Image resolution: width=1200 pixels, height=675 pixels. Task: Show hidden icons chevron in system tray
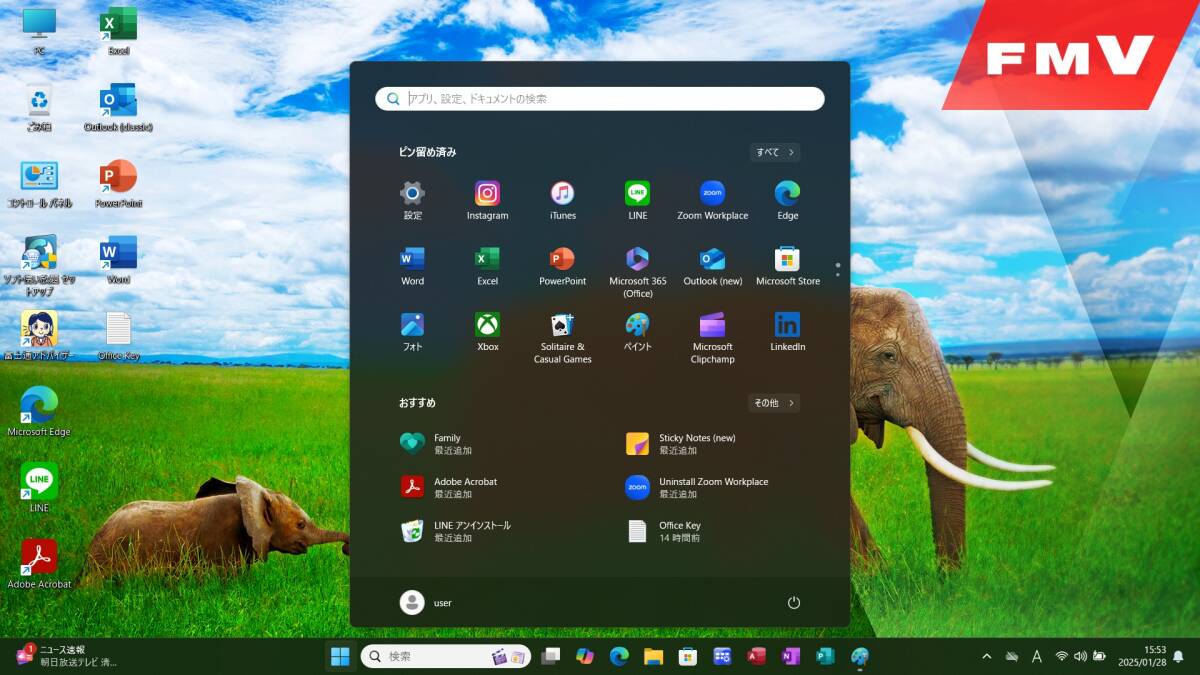tap(987, 656)
